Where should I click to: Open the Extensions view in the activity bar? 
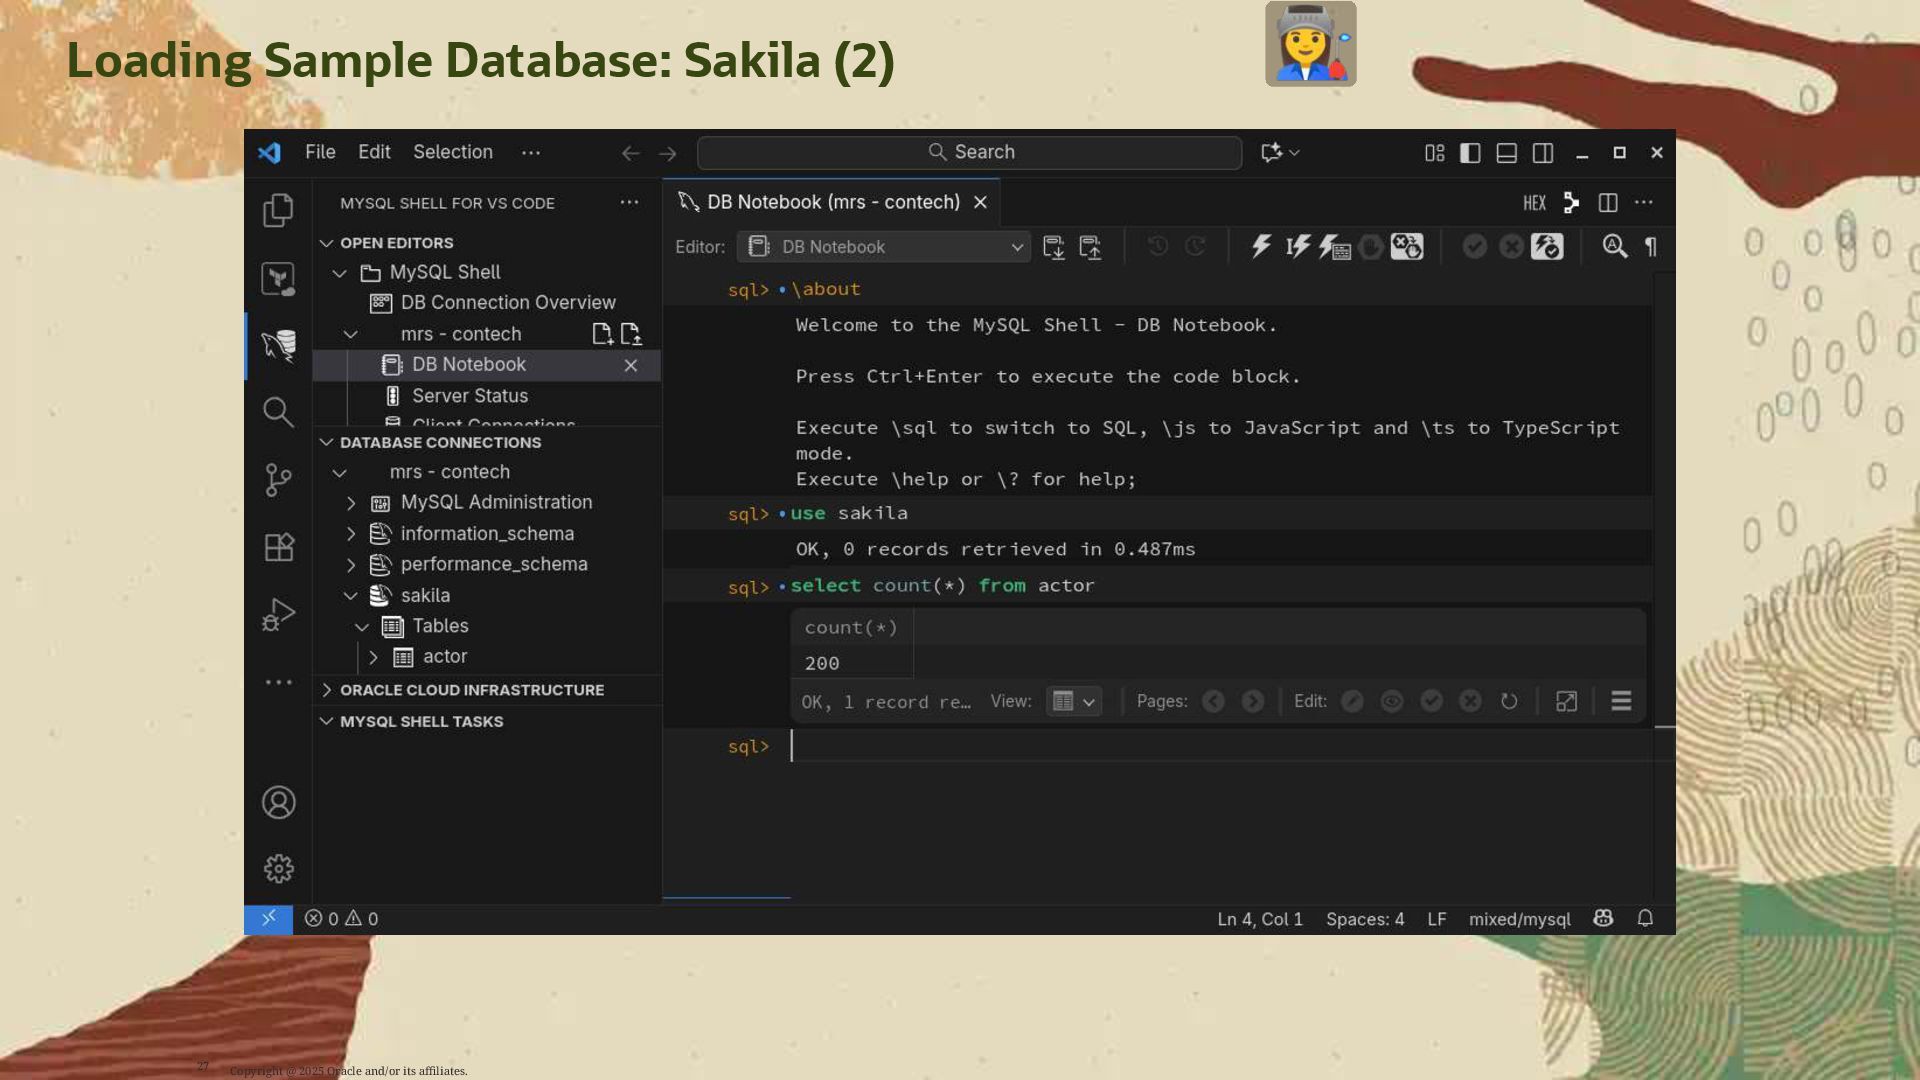278,547
